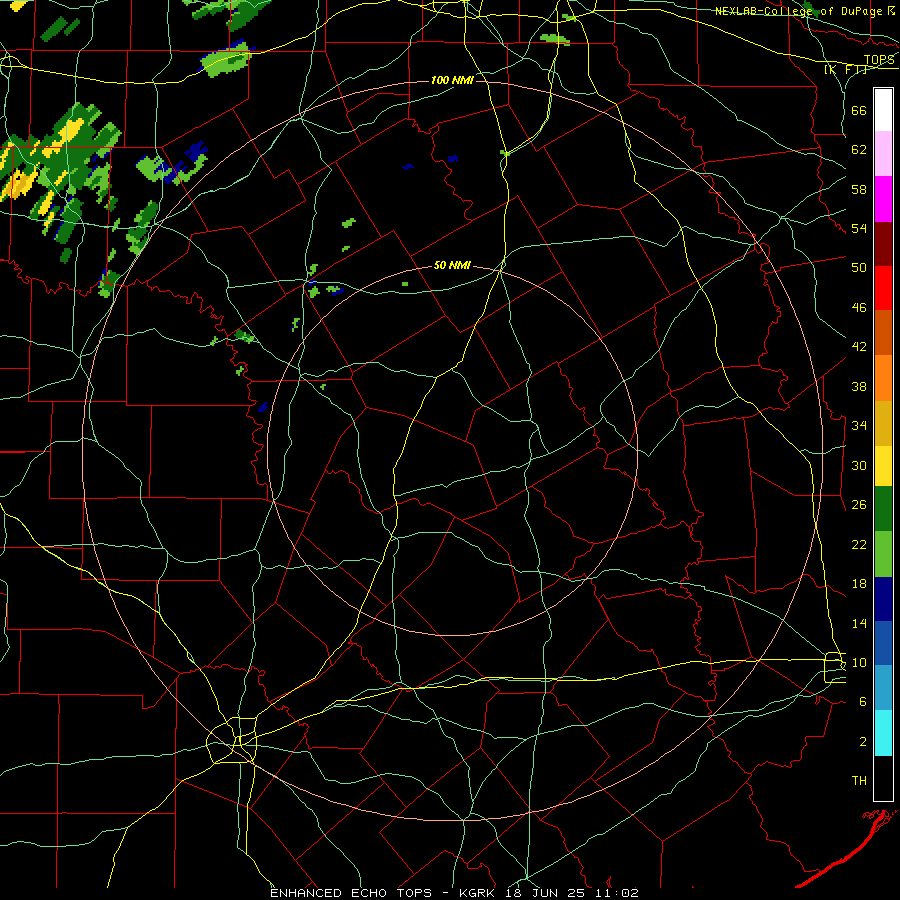Image resolution: width=900 pixels, height=900 pixels.
Task: Pick the dark green legend swatch
Action: pos(883,509)
